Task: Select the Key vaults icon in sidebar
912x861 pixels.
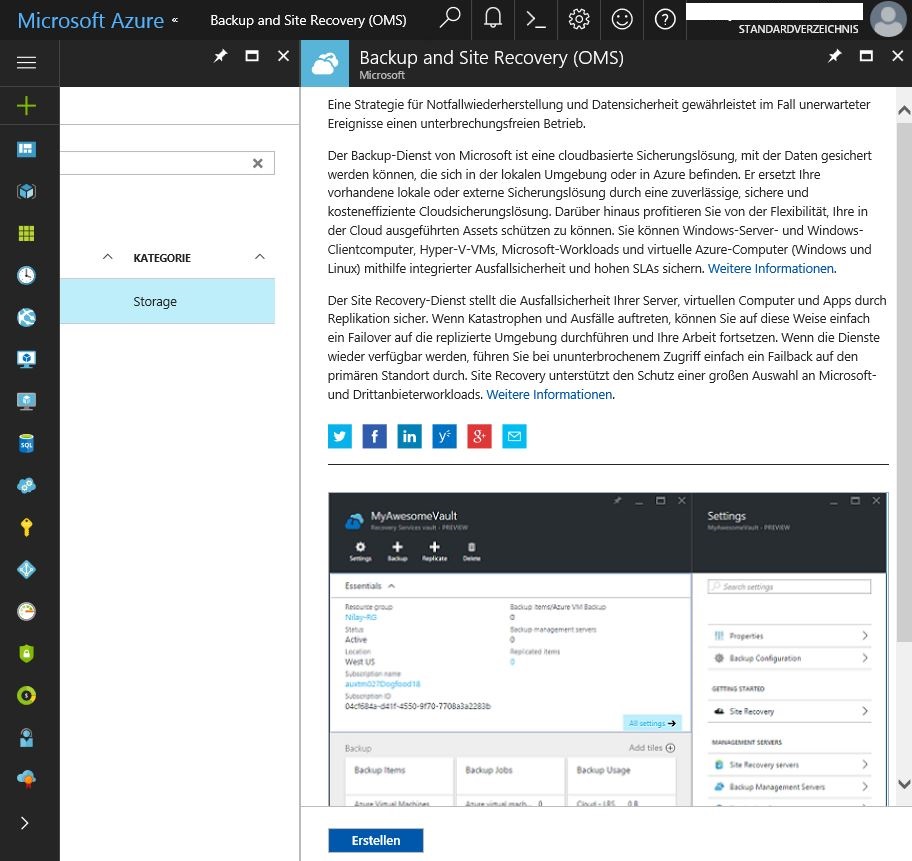Action: click(26, 527)
